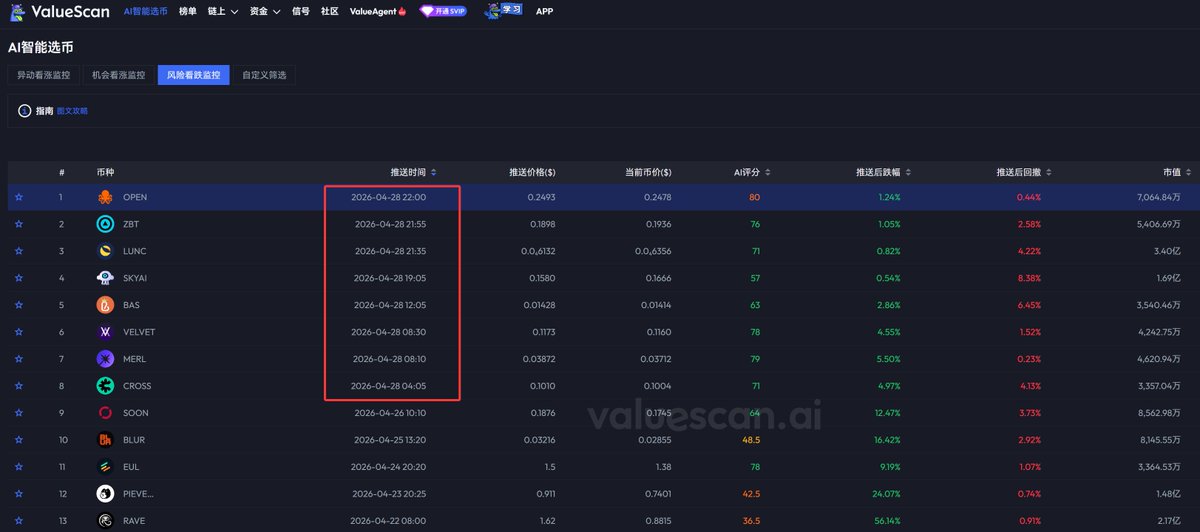
Task: Click push price 0.03872 for MERL
Action: point(541,359)
